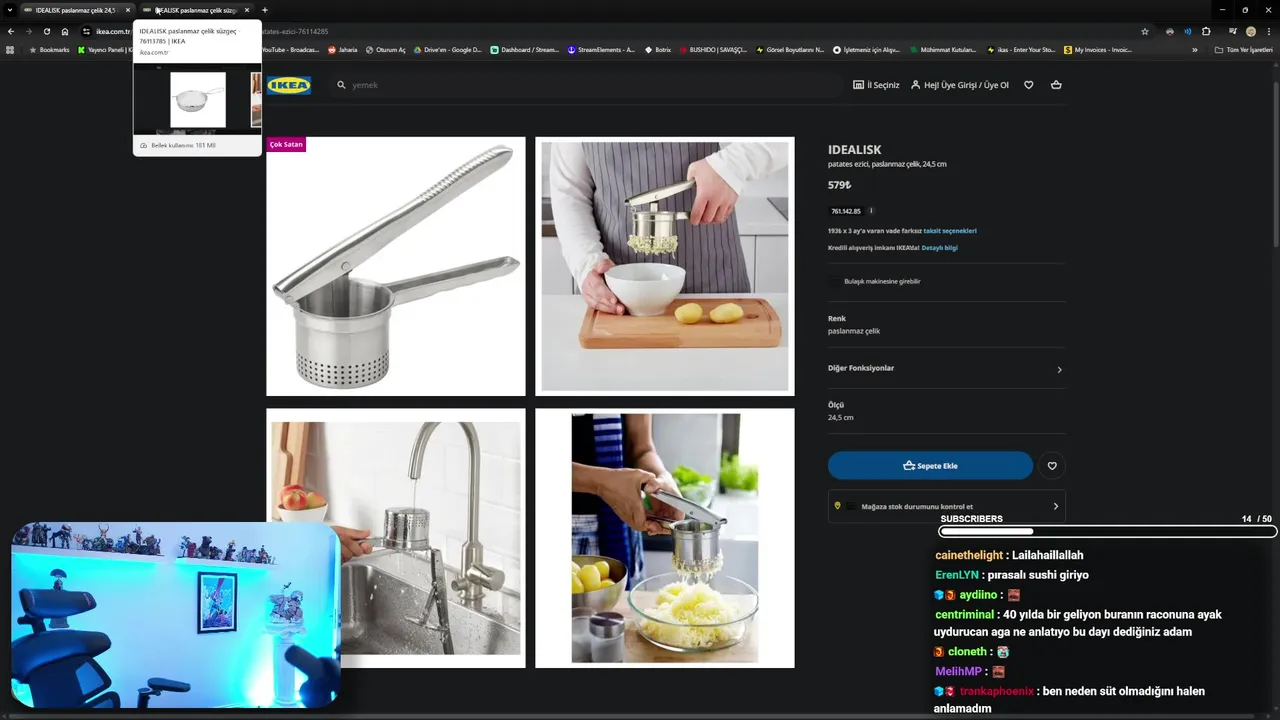Open the potato ricer product image
Viewport: 1280px width, 720px height.
[x=395, y=266]
